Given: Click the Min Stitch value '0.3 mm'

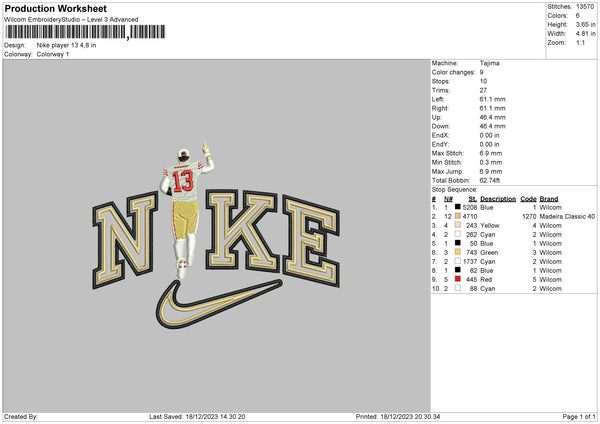Looking at the screenshot, I should [x=491, y=162].
